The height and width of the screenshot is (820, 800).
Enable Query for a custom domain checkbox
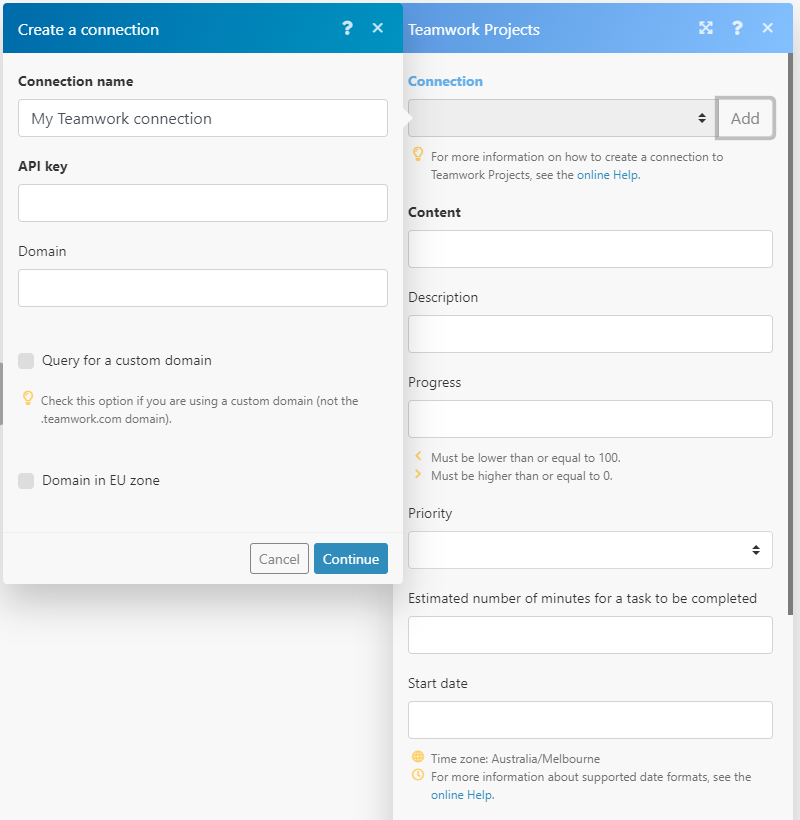click(x=26, y=361)
